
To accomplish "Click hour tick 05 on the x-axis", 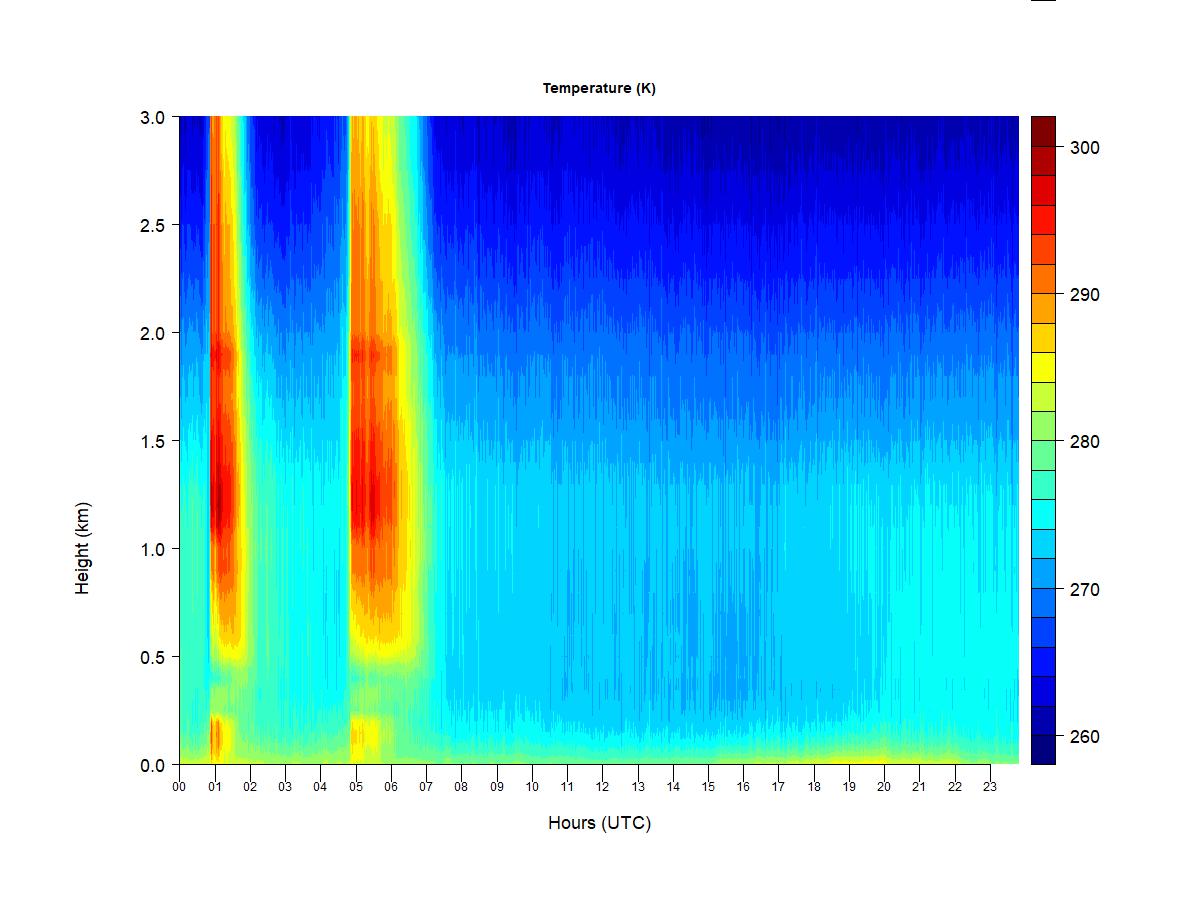I will point(355,787).
